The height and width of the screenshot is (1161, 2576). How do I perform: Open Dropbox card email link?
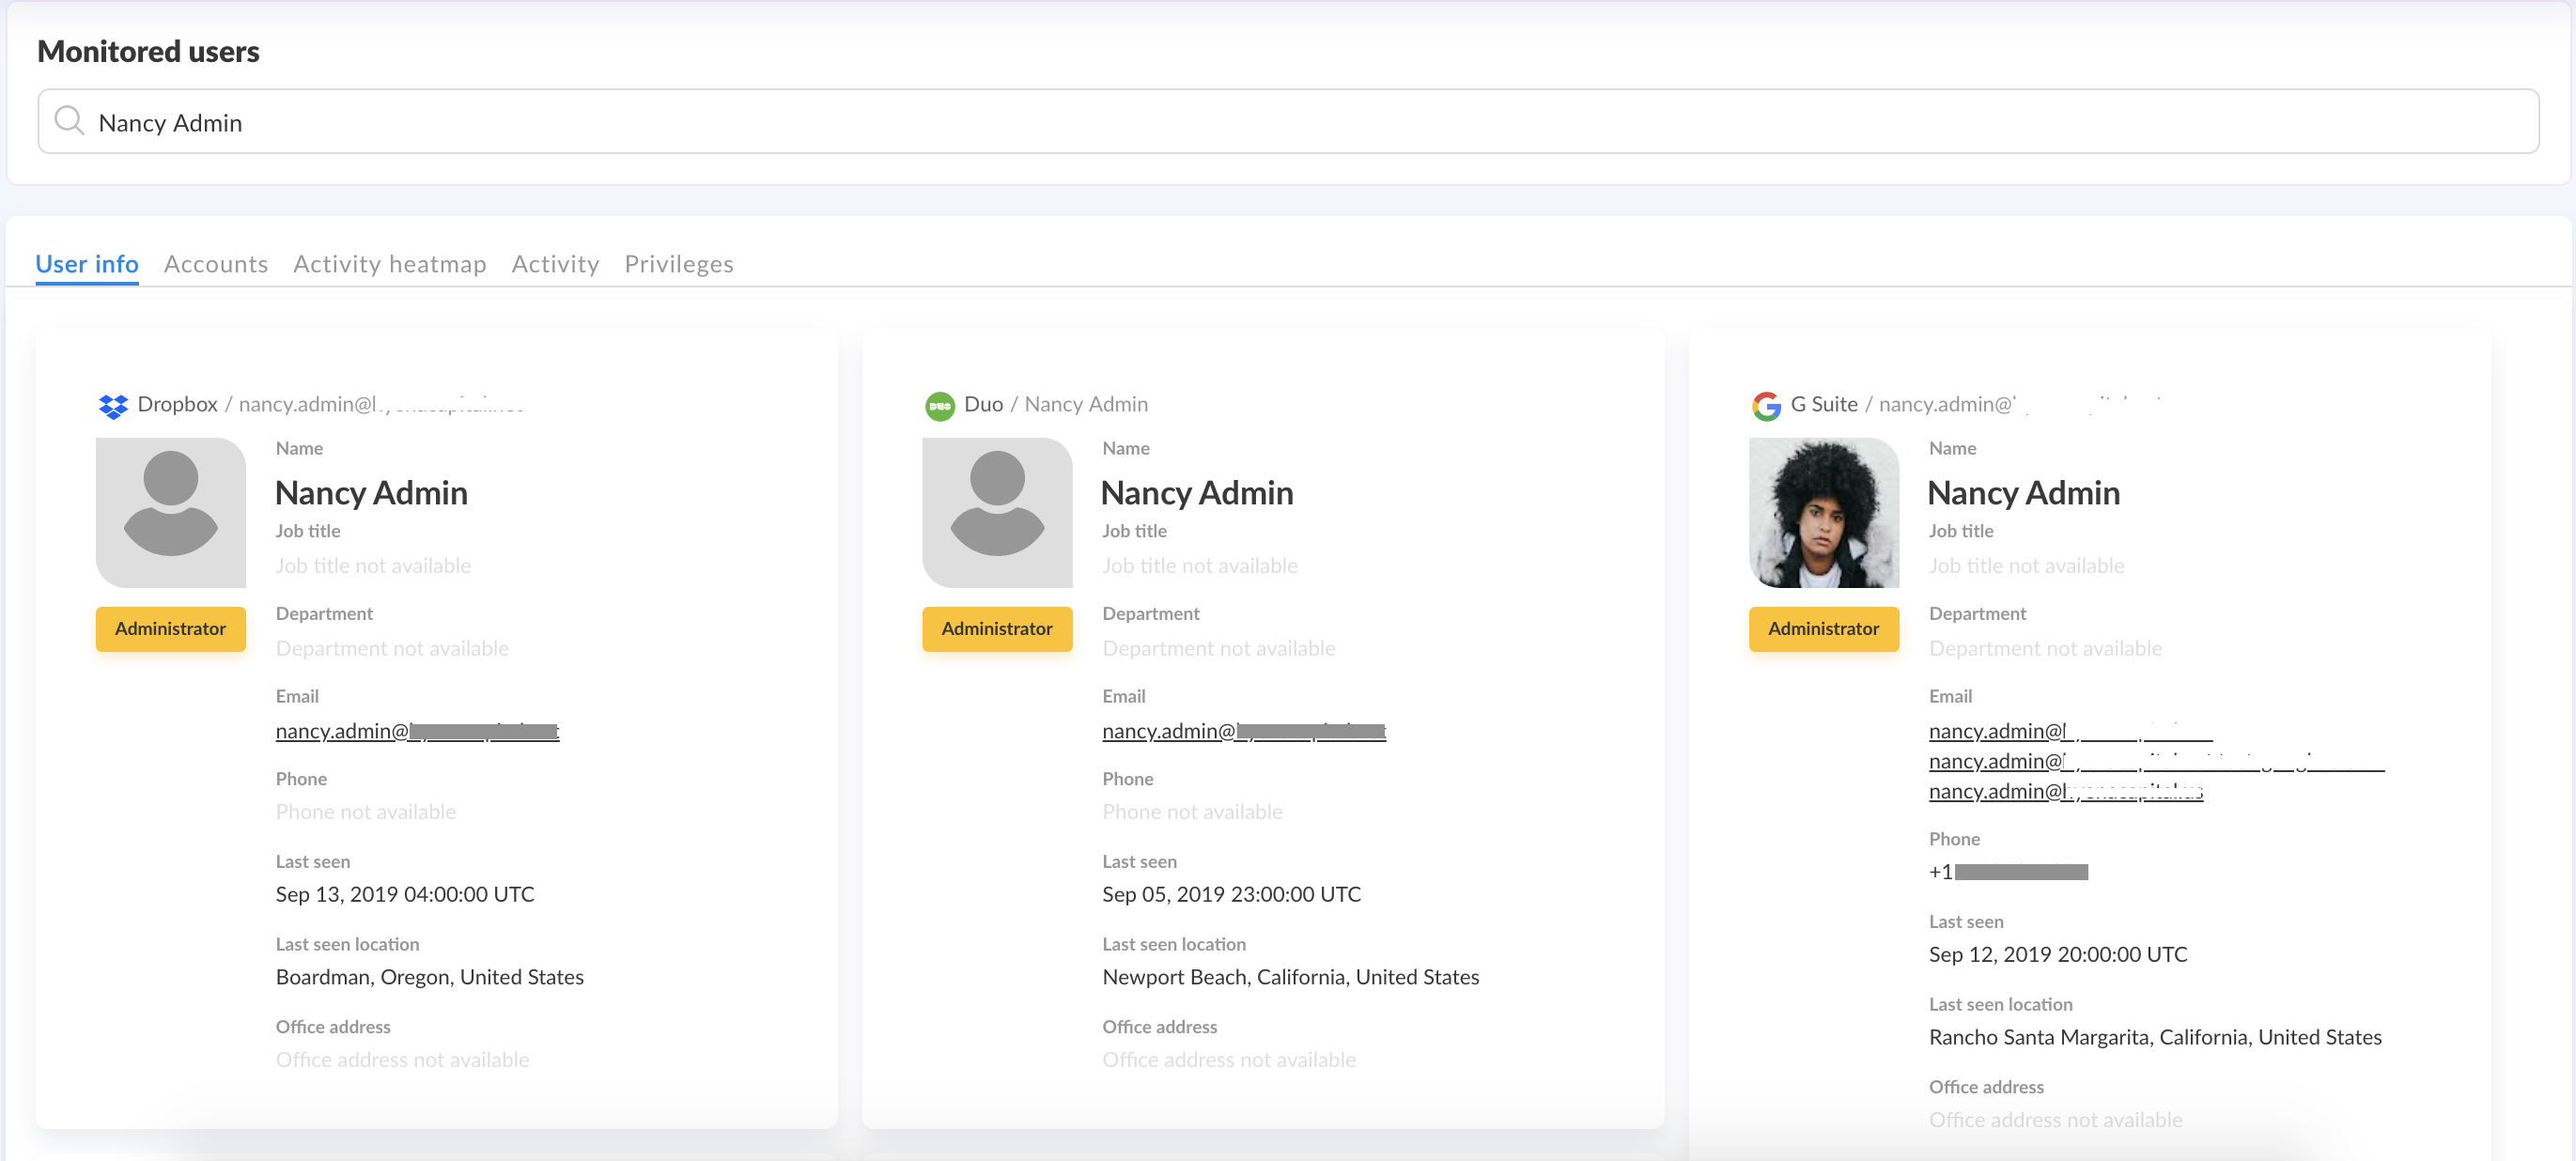coord(417,731)
